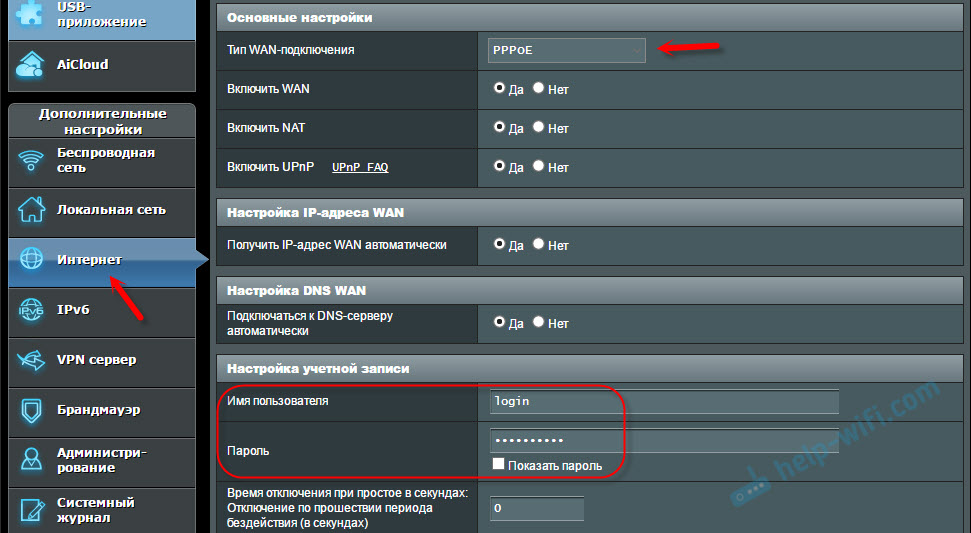Click the local network house icon
Screen dimensions: 971x533
pyautogui.click(x=32, y=210)
